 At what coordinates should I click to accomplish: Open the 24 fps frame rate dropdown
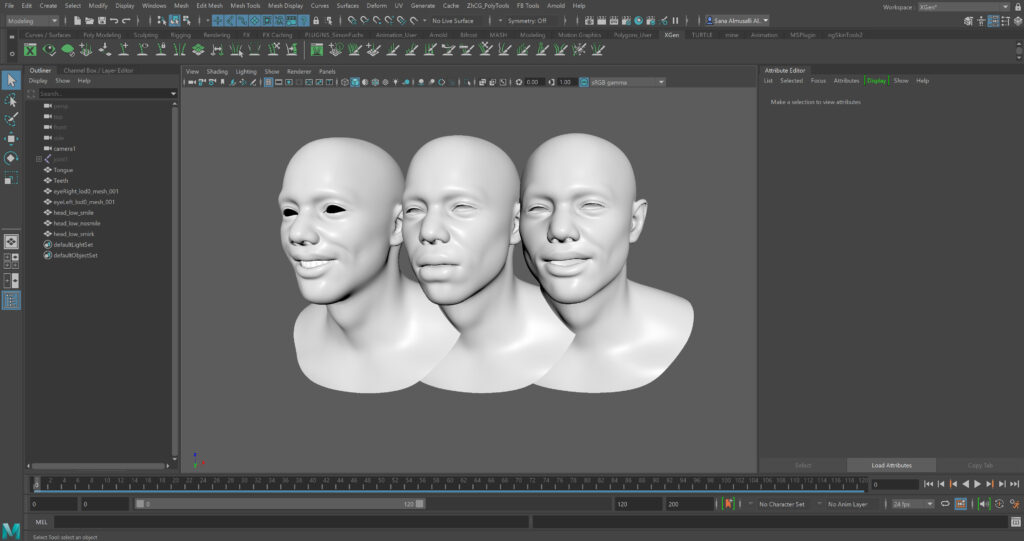click(914, 504)
